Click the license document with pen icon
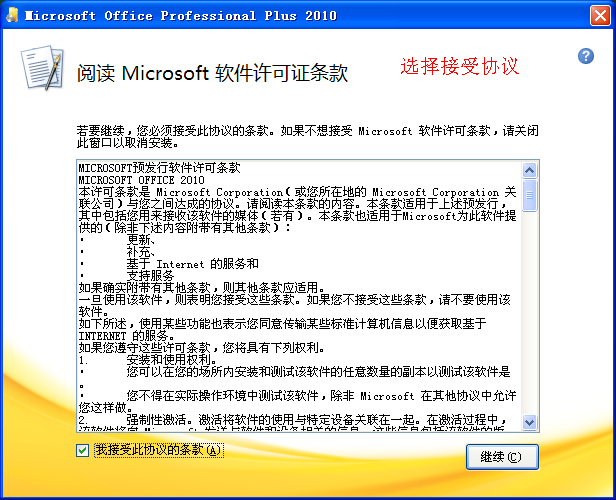Image resolution: width=616 pixels, height=500 pixels. click(42, 68)
